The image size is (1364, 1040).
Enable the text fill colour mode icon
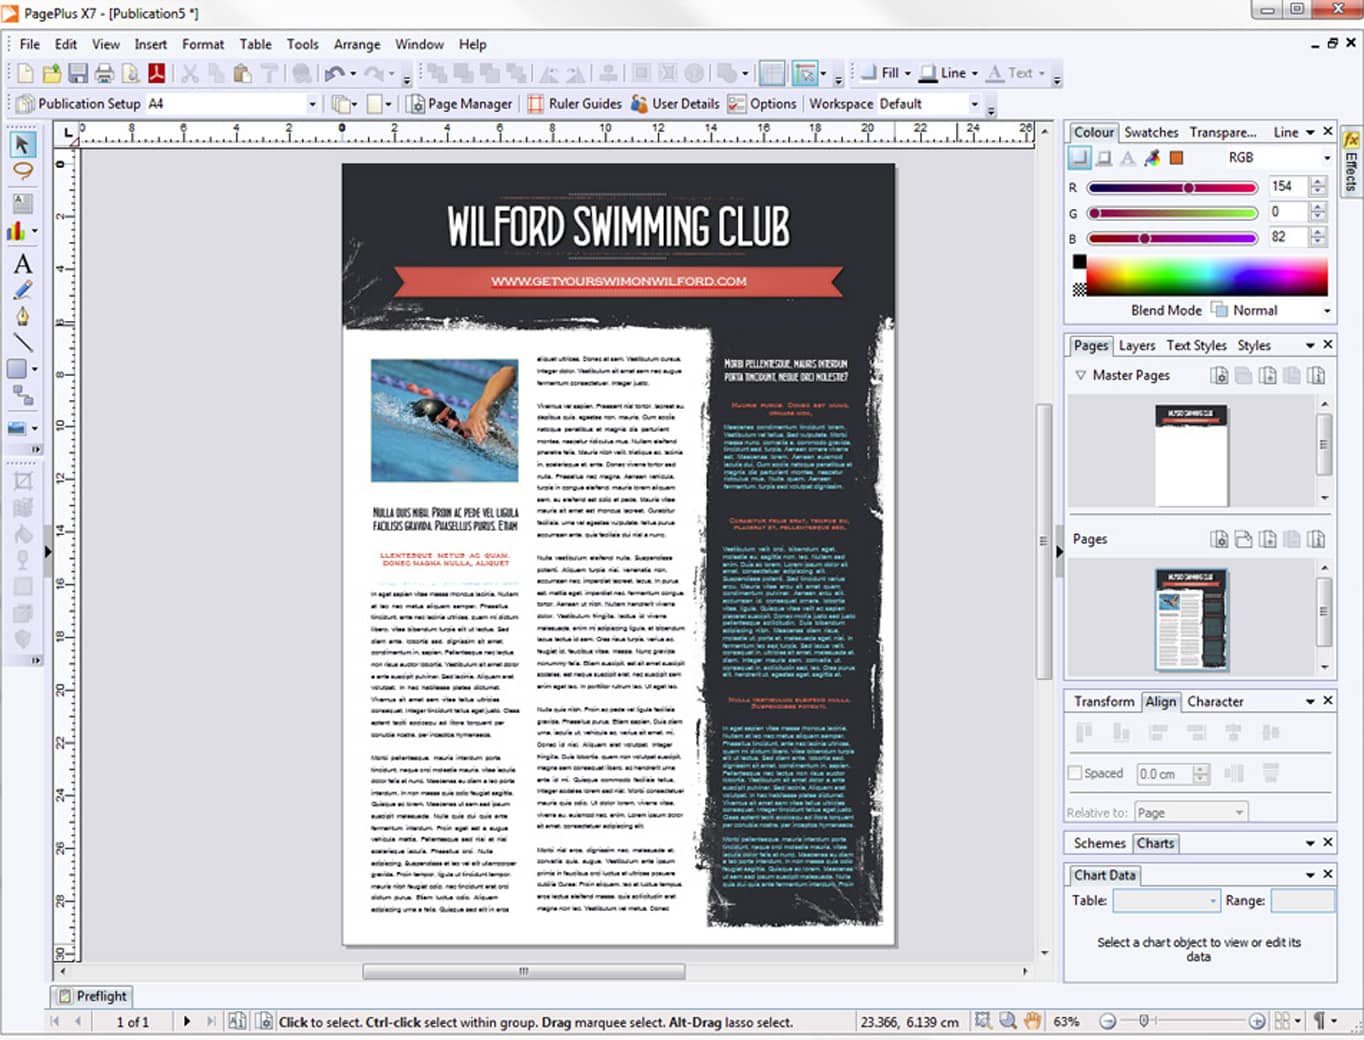[1127, 157]
